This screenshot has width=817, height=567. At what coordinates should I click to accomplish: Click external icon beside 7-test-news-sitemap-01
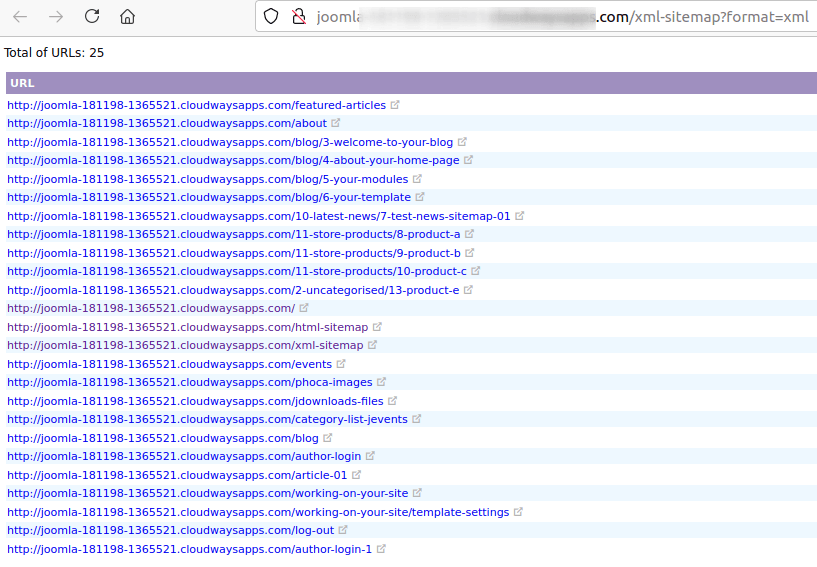coord(519,216)
